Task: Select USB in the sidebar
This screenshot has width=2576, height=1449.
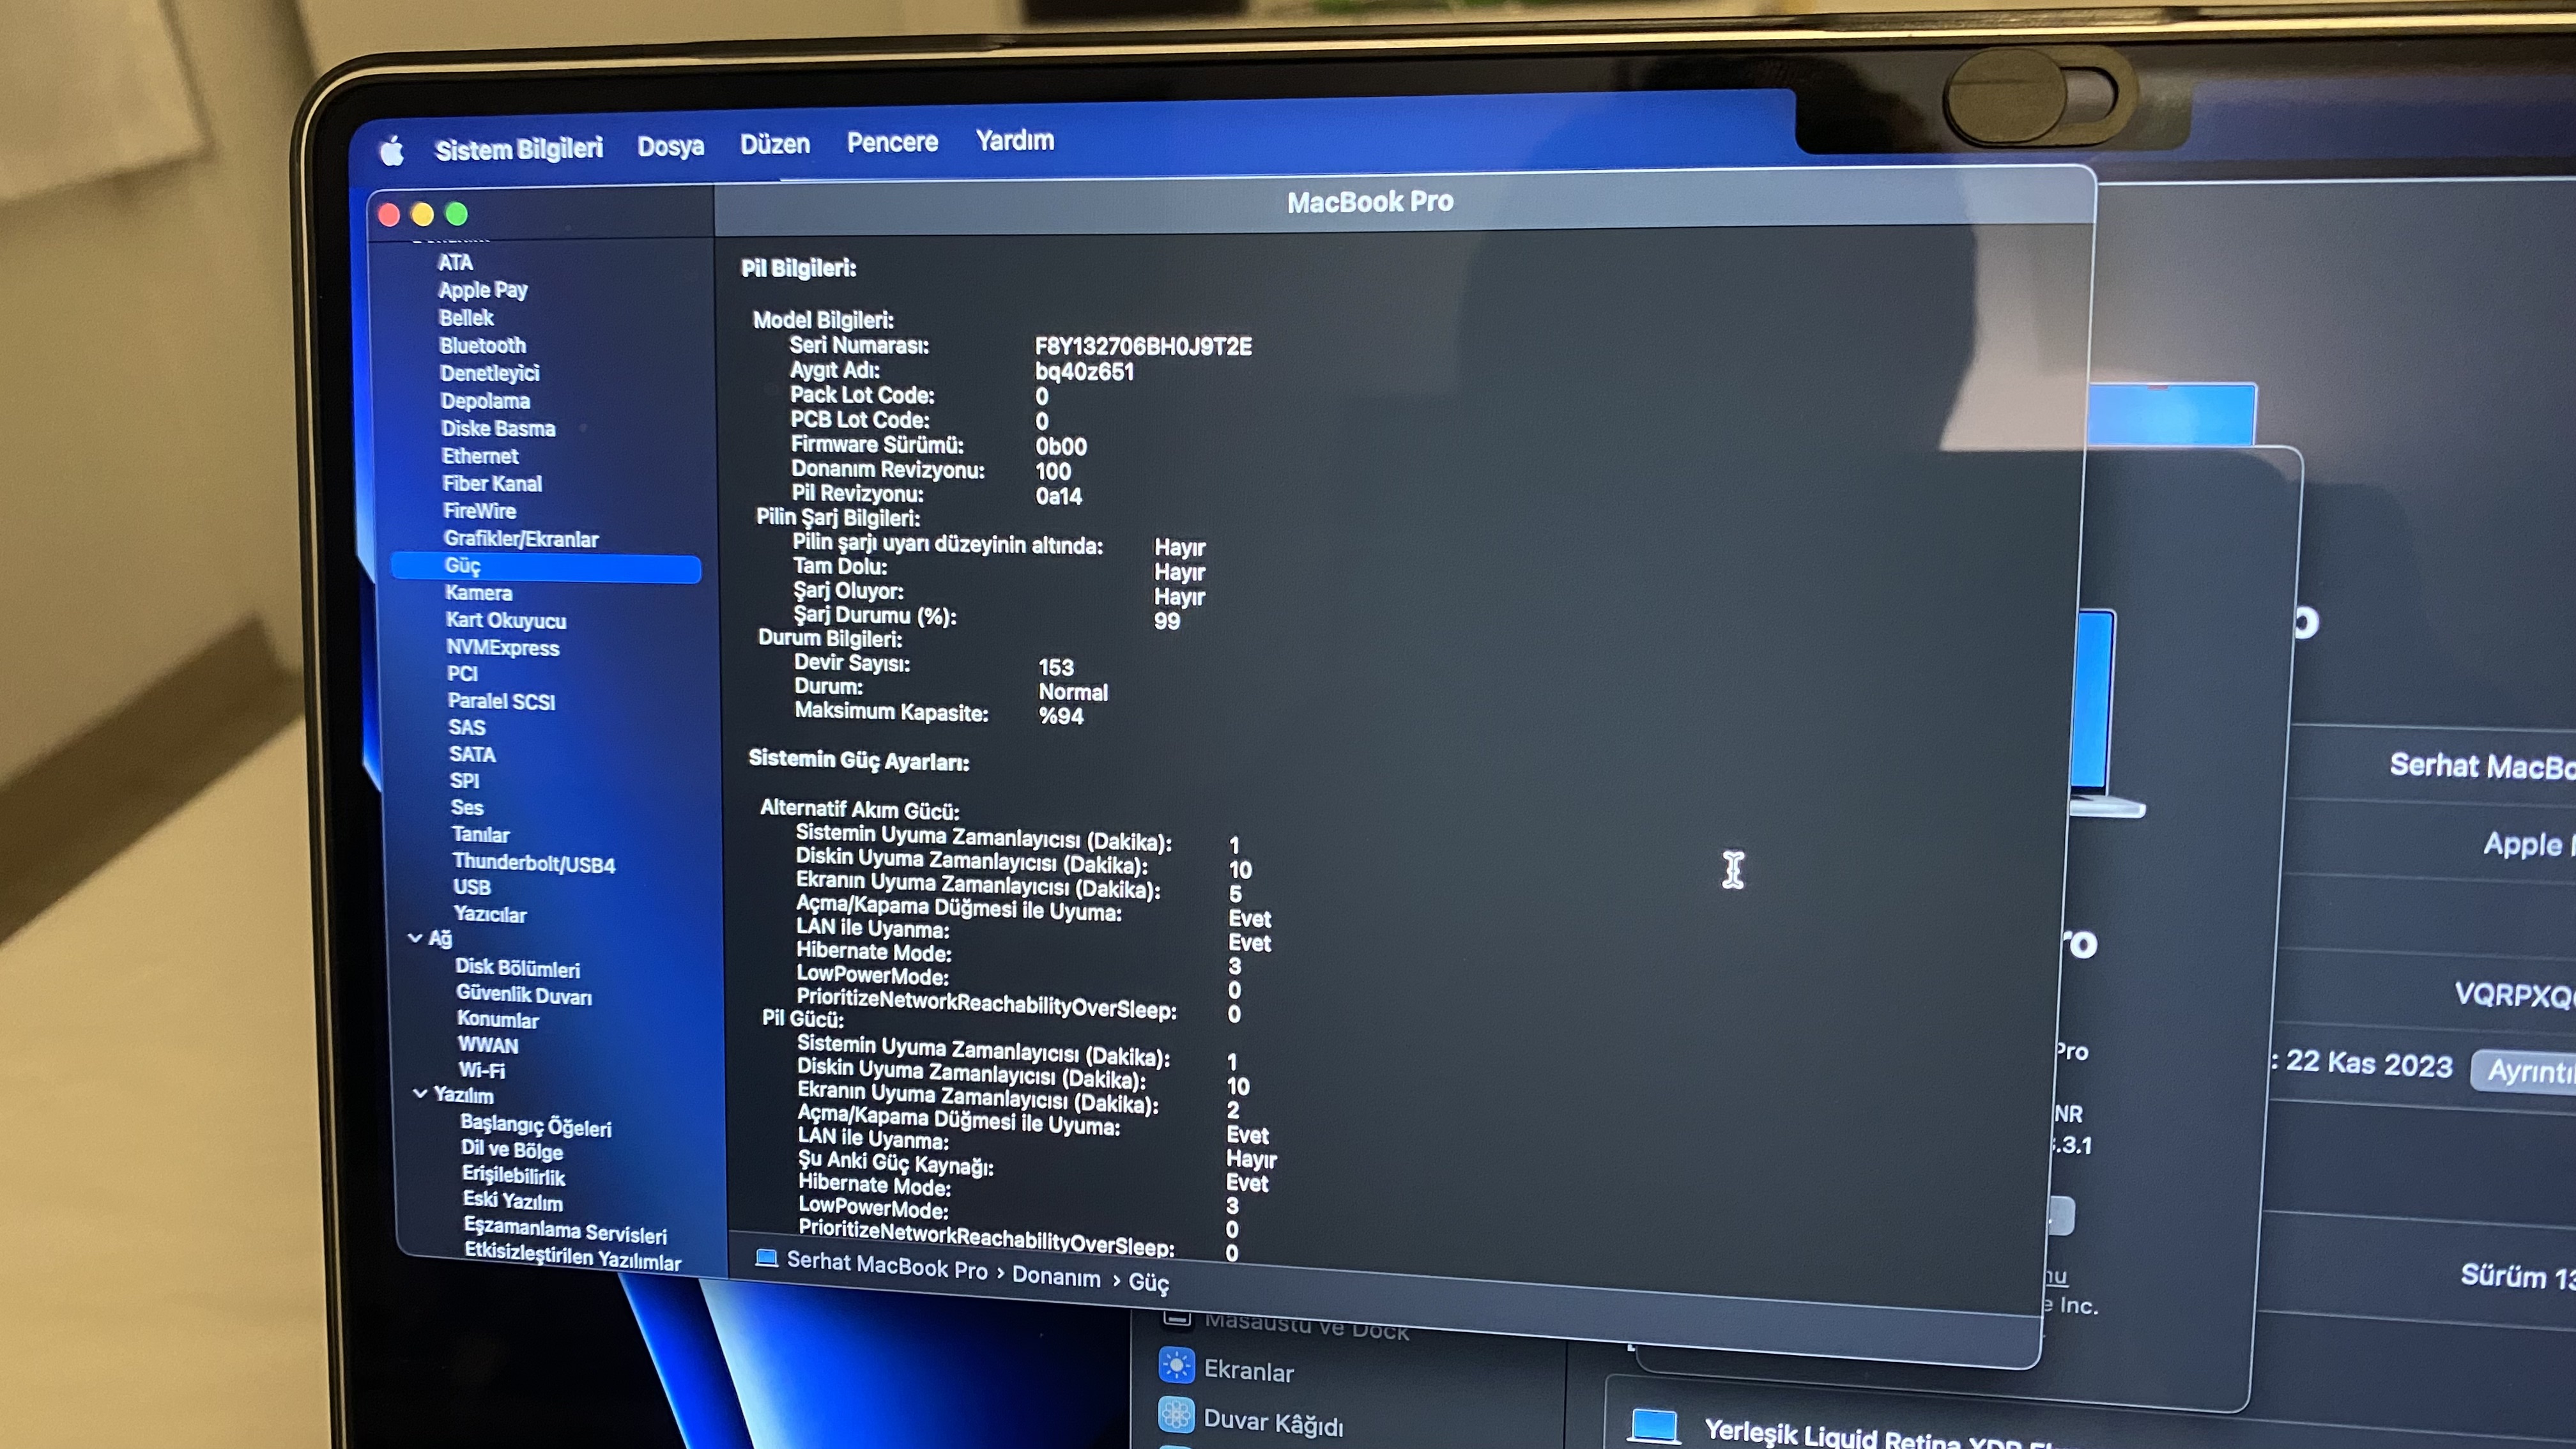Action: point(472,888)
